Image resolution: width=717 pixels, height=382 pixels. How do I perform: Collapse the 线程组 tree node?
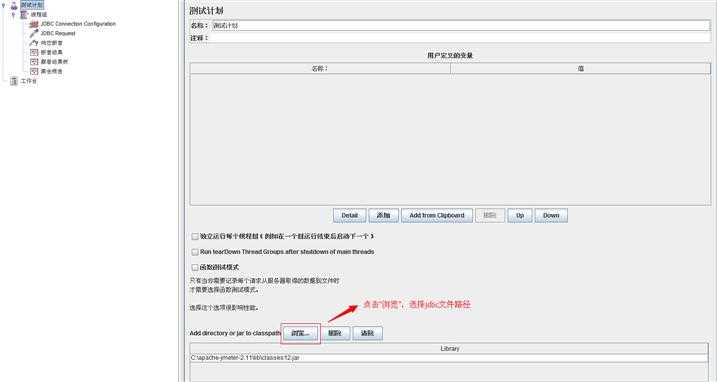[13, 15]
